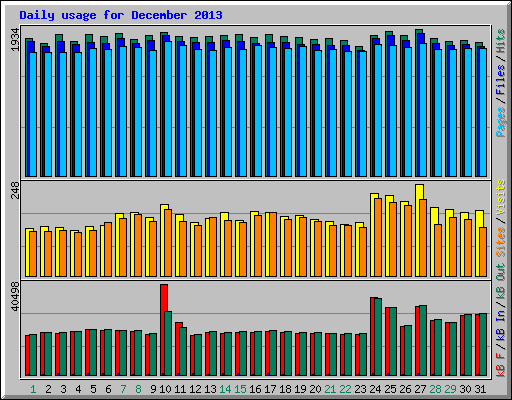This screenshot has height=400, width=512.
Task: Select green day label 7 on the x-axis
Action: 123,389
